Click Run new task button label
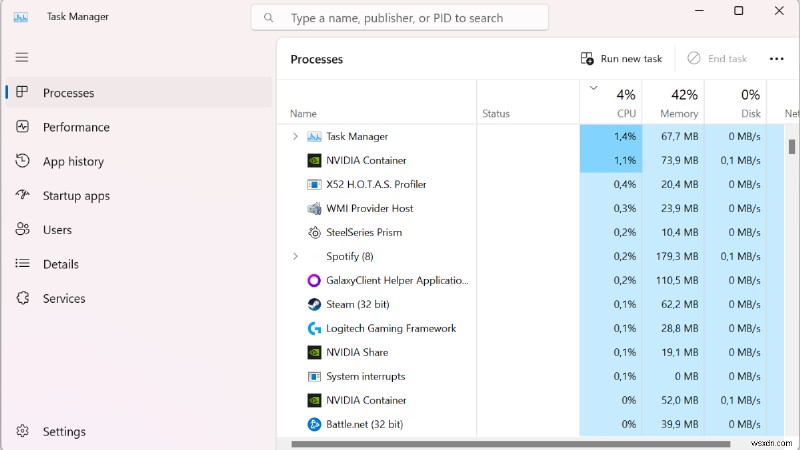Screen dimensions: 800x450 click(631, 59)
